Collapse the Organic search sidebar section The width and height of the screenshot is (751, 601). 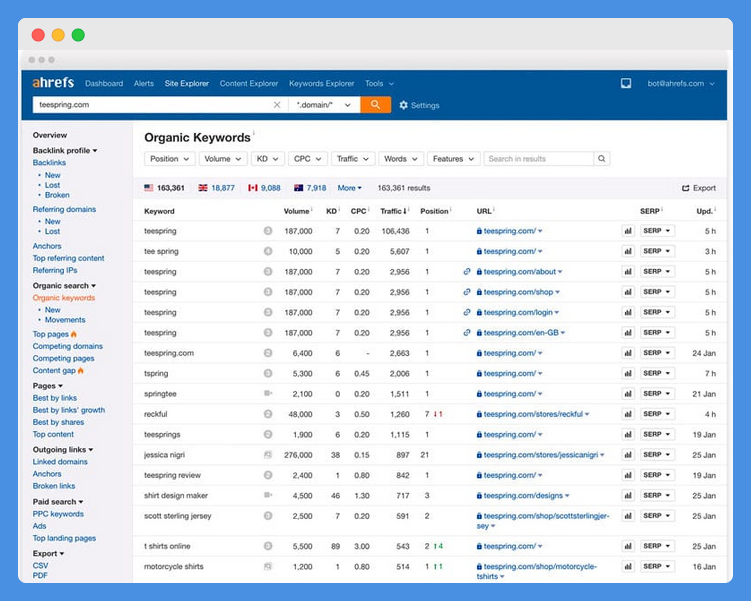point(64,286)
